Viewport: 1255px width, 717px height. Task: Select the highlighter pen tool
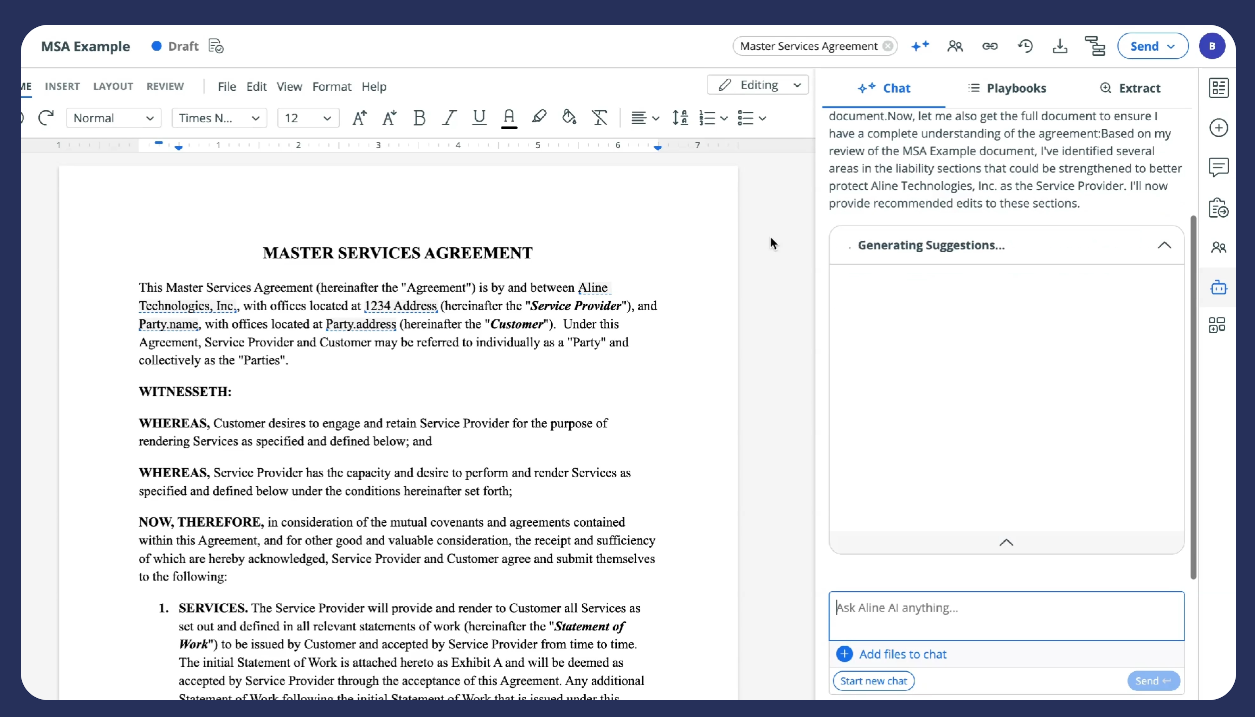click(539, 118)
